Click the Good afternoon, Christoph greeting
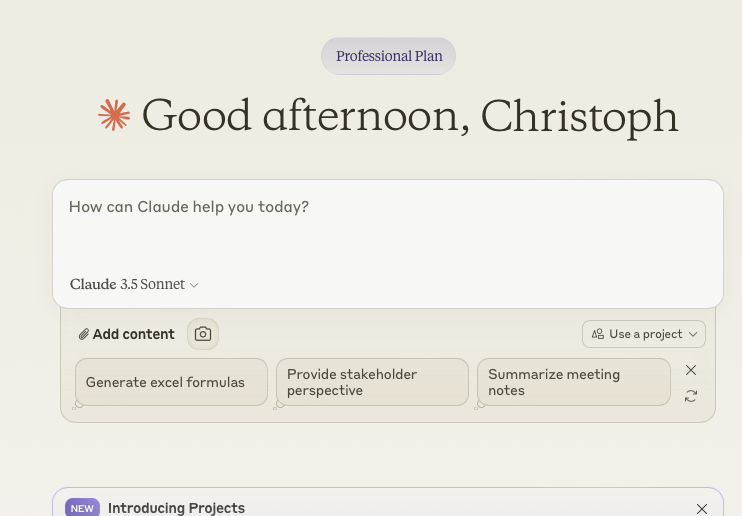The height and width of the screenshot is (516, 742). [410, 116]
